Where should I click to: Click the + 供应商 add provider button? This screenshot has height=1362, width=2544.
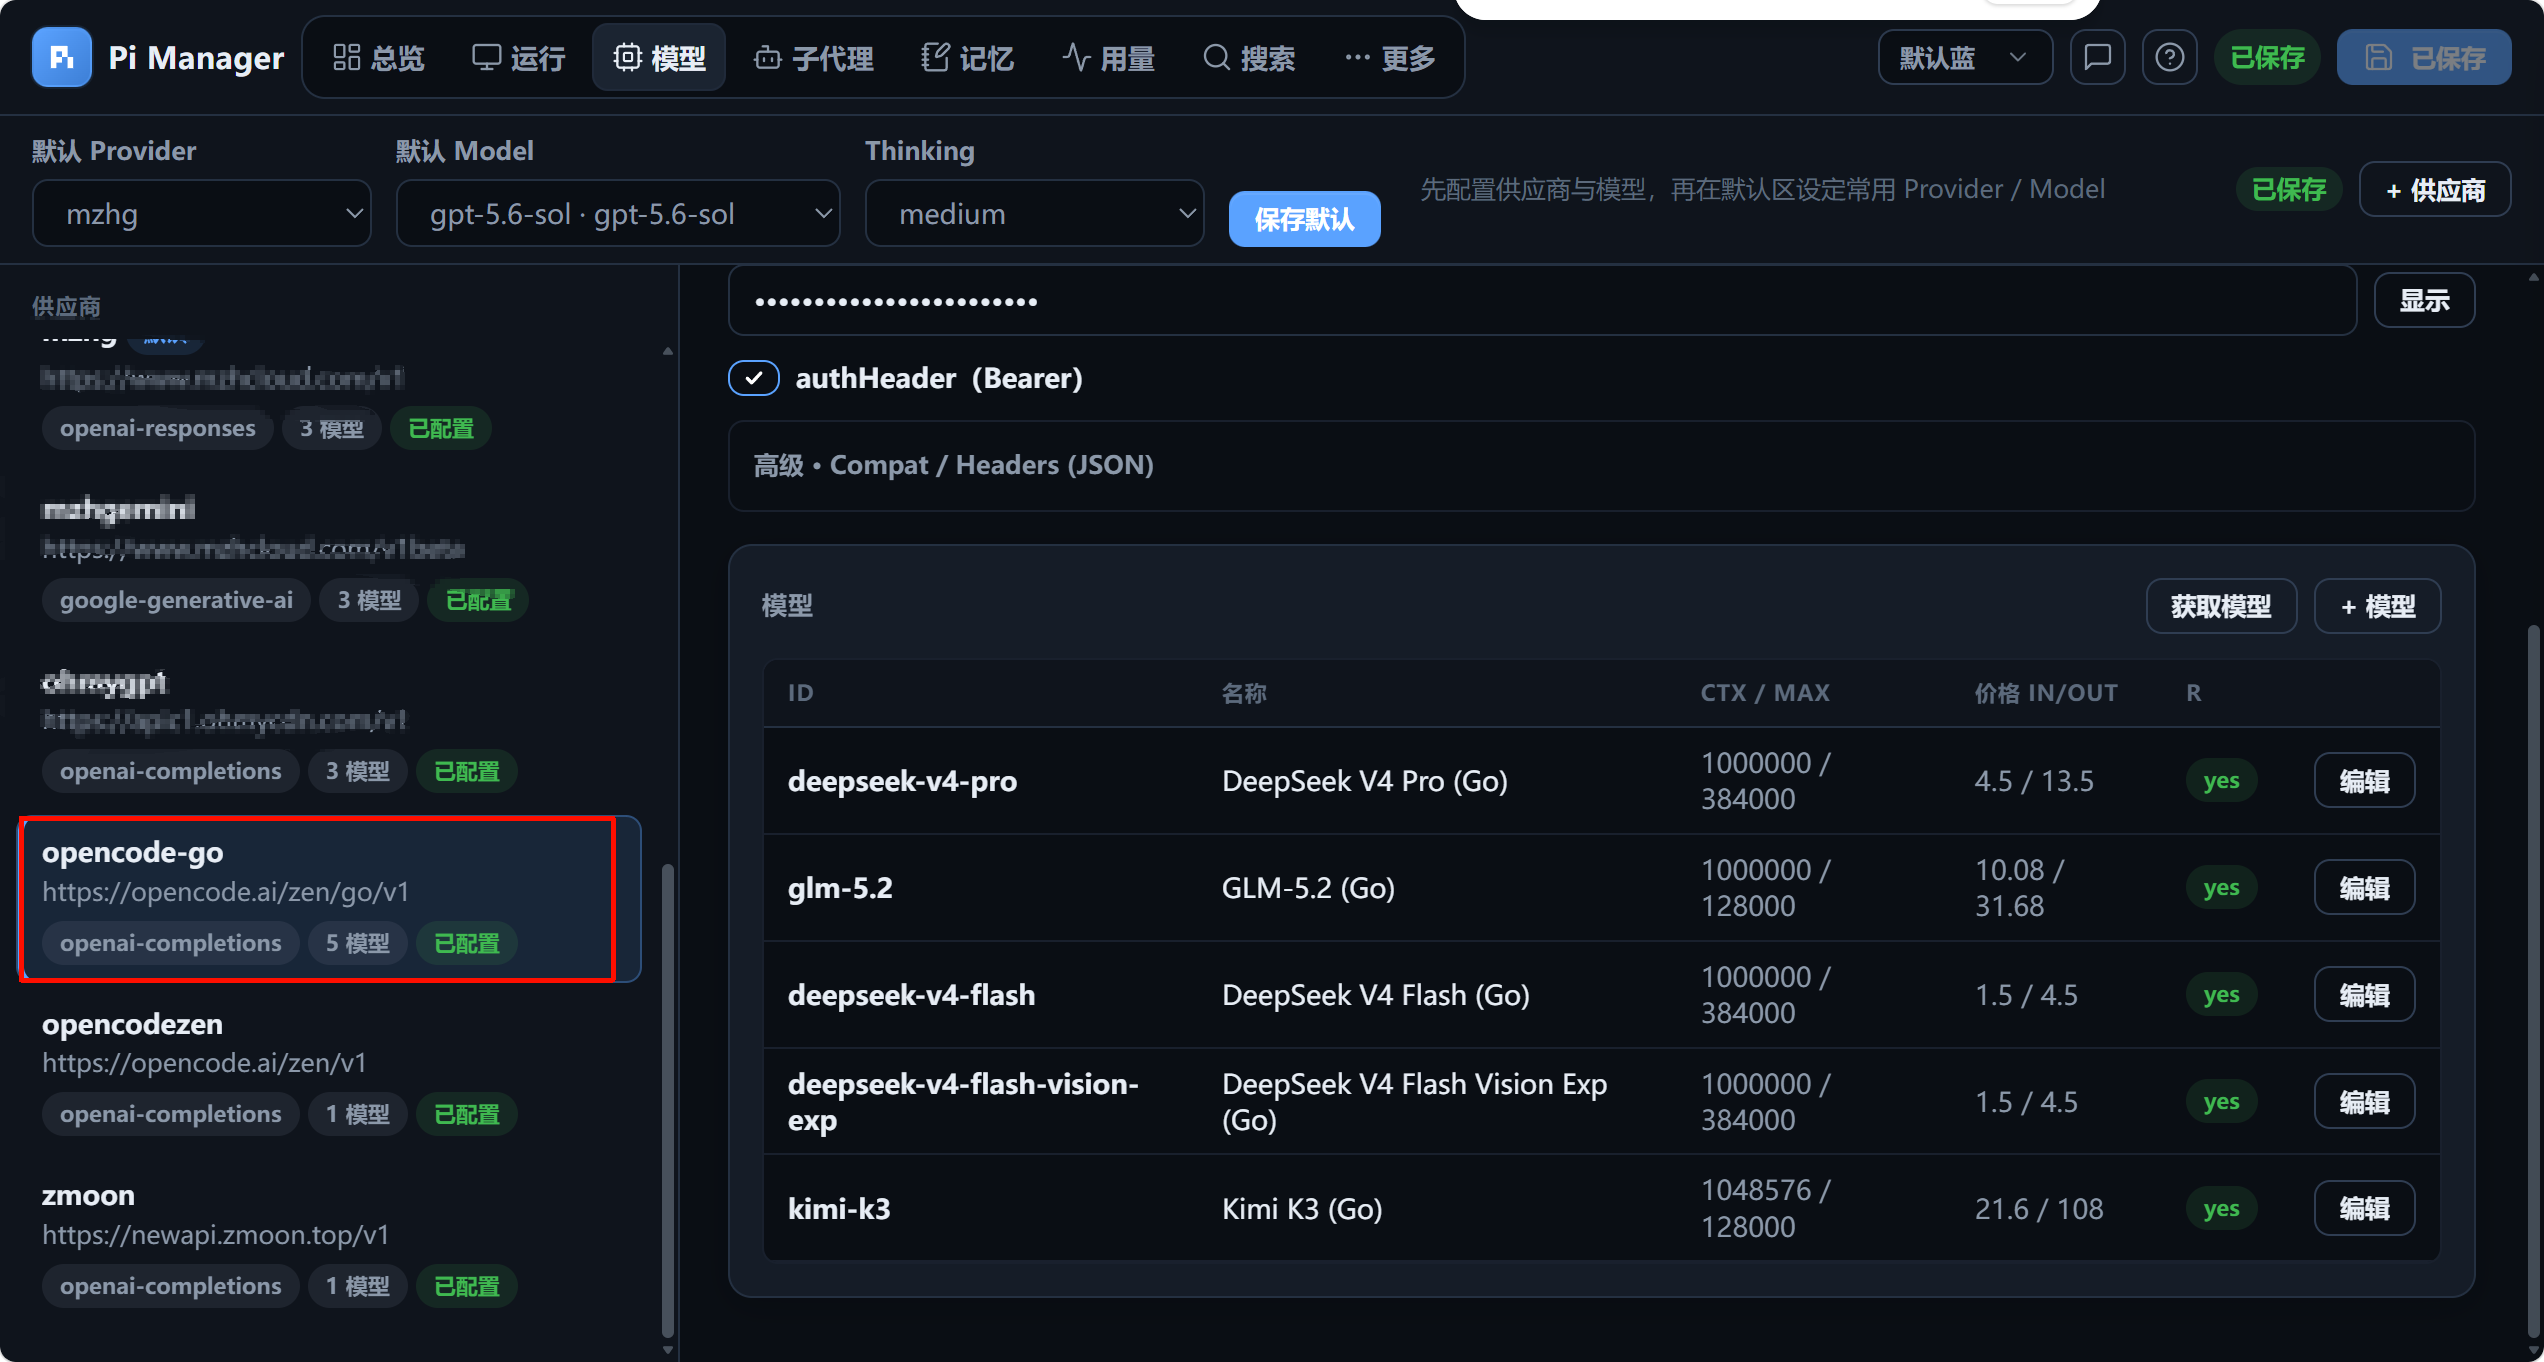(x=2435, y=189)
